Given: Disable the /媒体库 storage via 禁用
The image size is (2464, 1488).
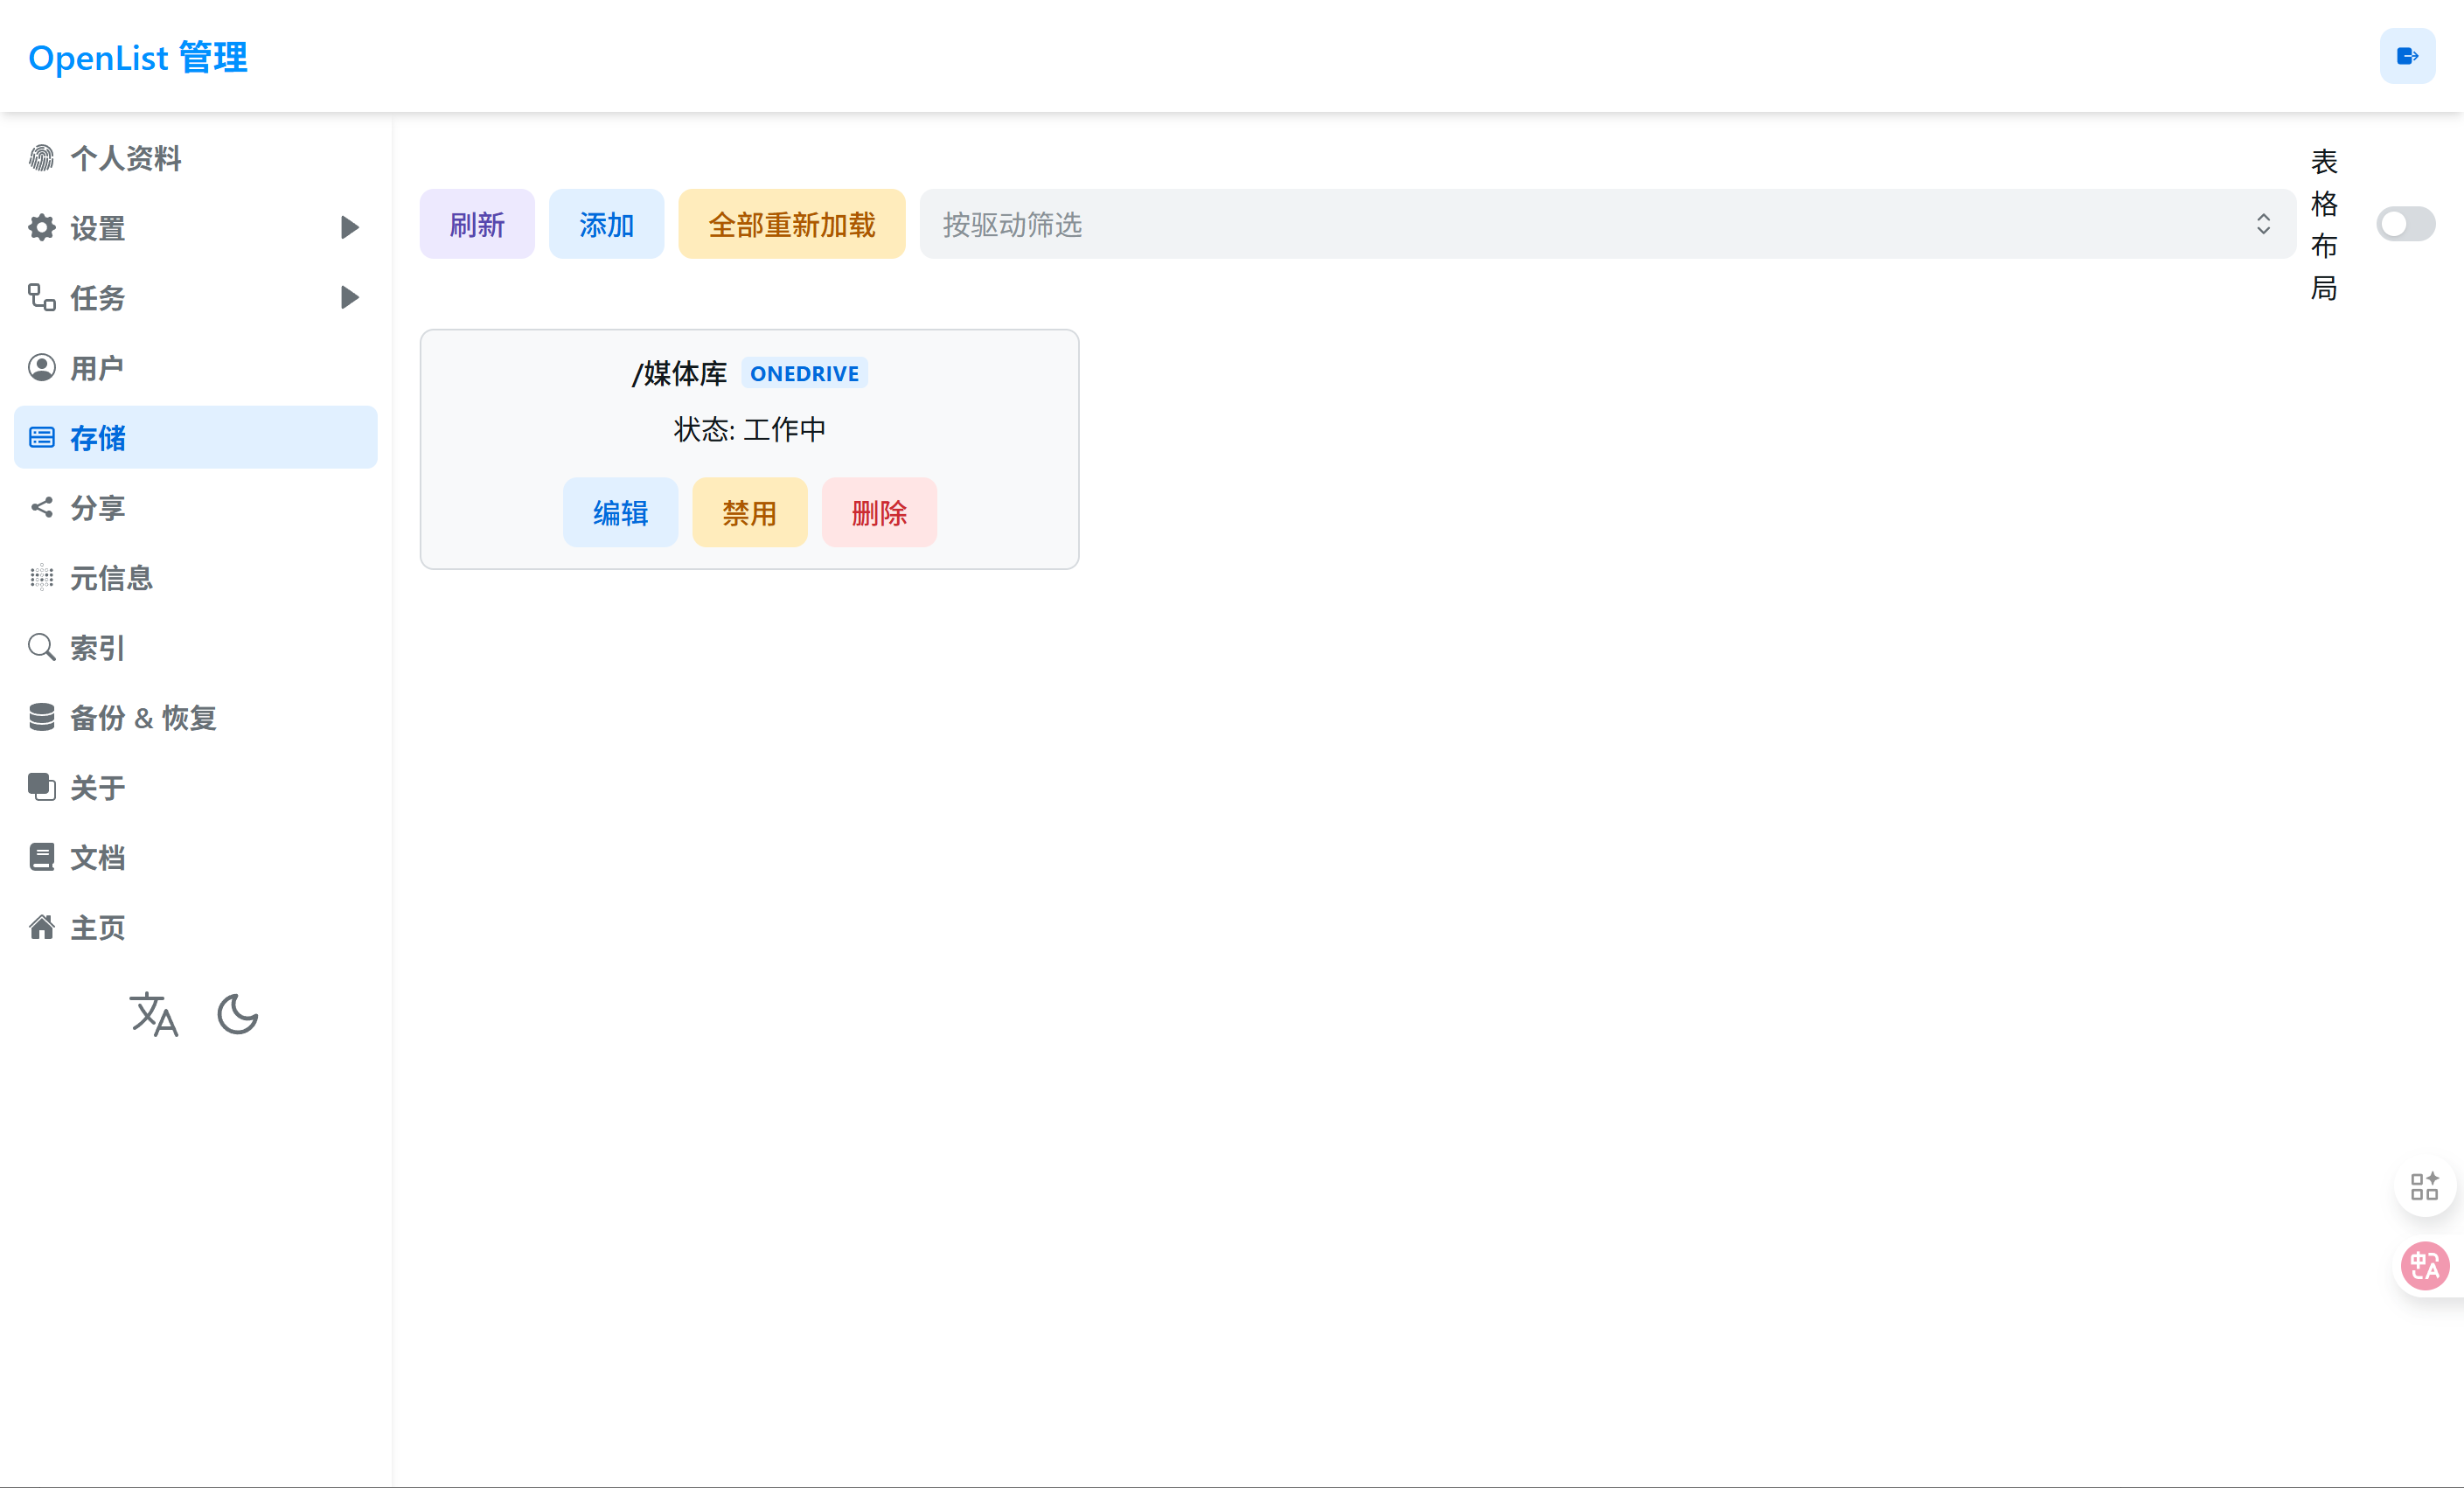Looking at the screenshot, I should [x=749, y=512].
